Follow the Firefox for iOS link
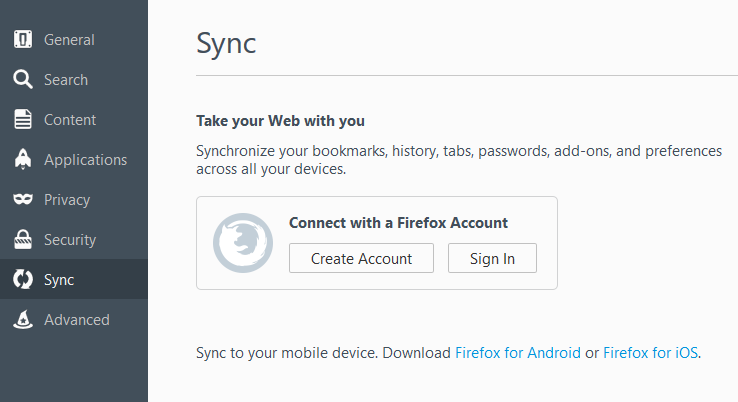Image resolution: width=738 pixels, height=402 pixels. 650,353
